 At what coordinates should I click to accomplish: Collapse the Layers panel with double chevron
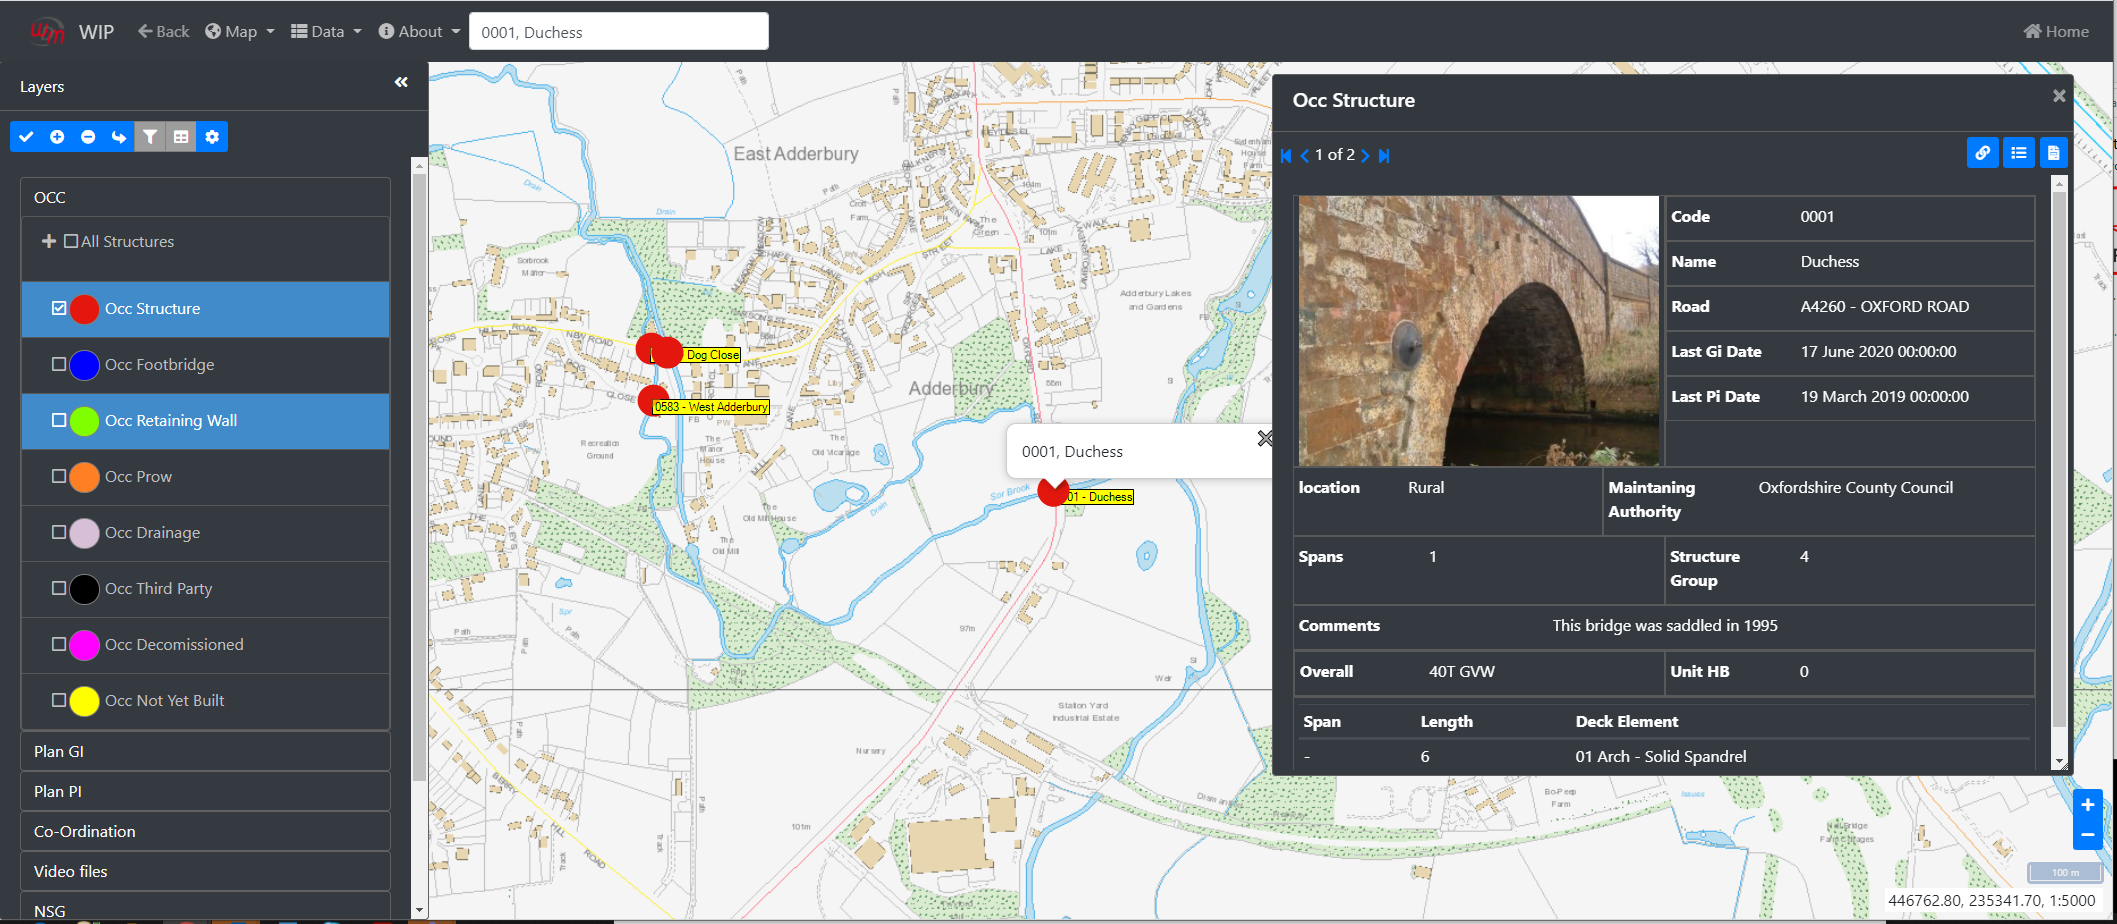tap(401, 83)
